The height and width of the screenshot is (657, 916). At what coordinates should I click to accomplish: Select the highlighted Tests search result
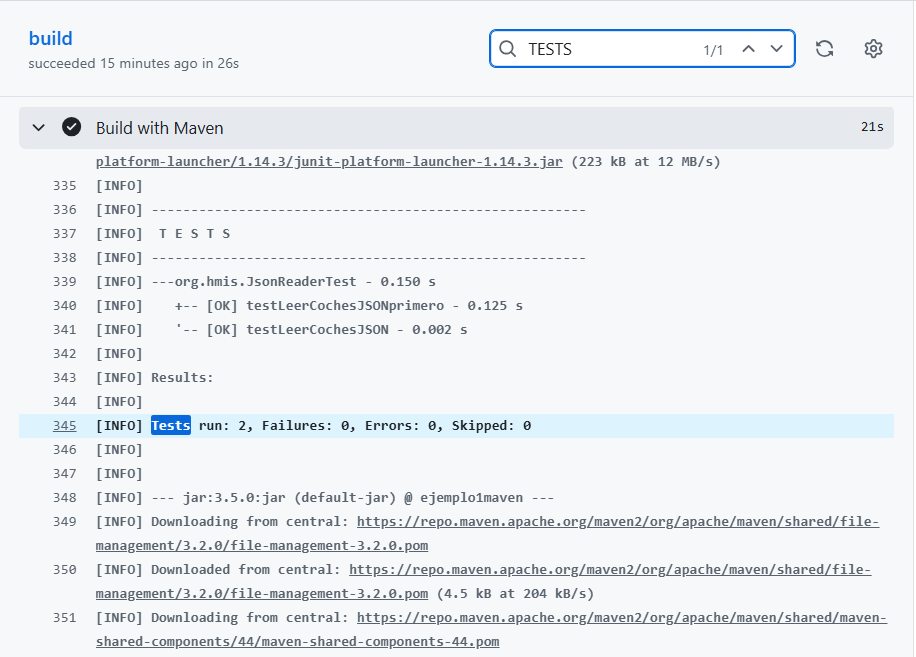pyautogui.click(x=170, y=425)
